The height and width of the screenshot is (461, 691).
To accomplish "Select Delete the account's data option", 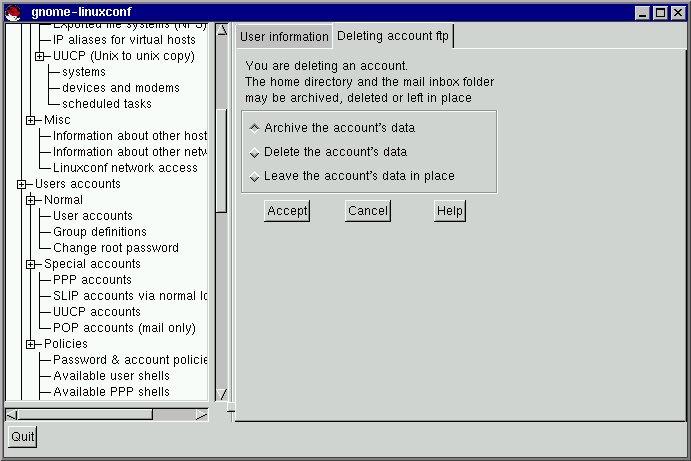I will 254,153.
